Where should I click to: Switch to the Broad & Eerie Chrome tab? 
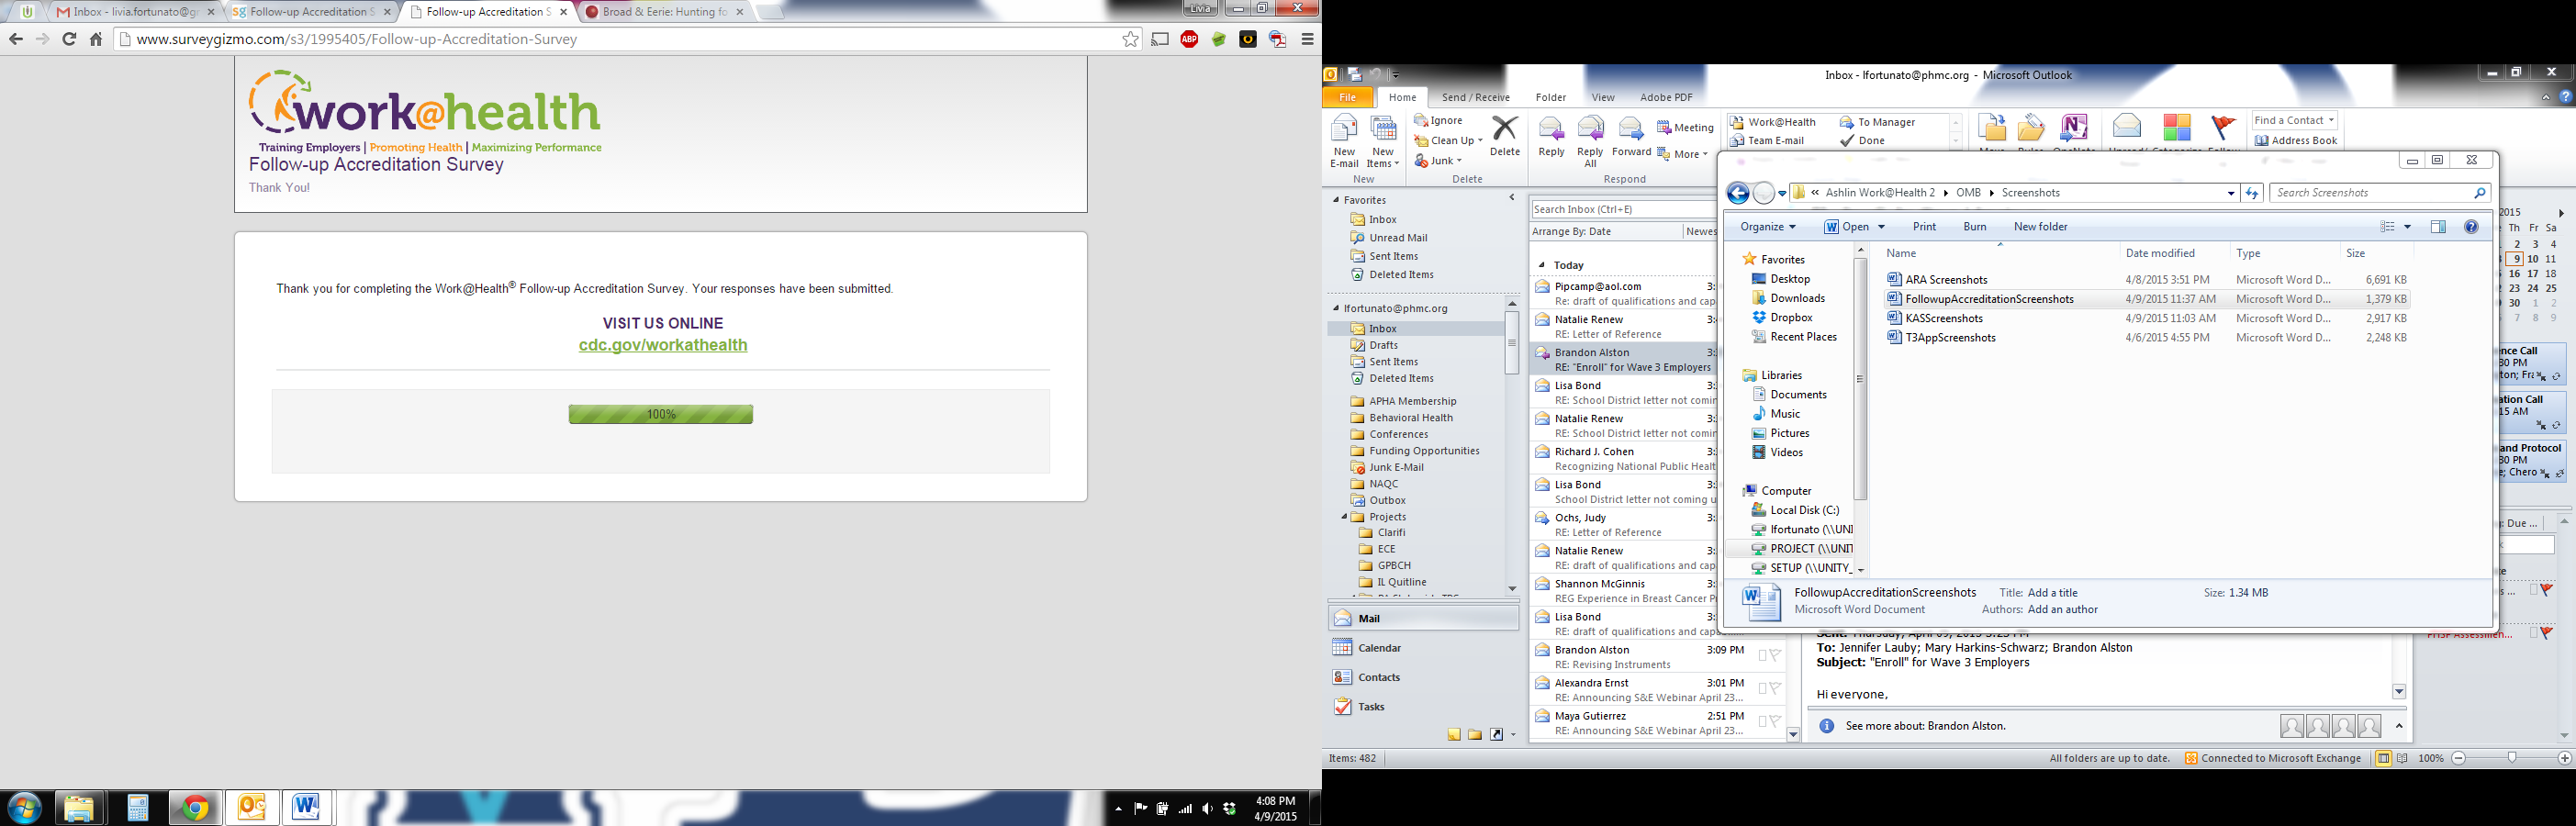[x=665, y=12]
